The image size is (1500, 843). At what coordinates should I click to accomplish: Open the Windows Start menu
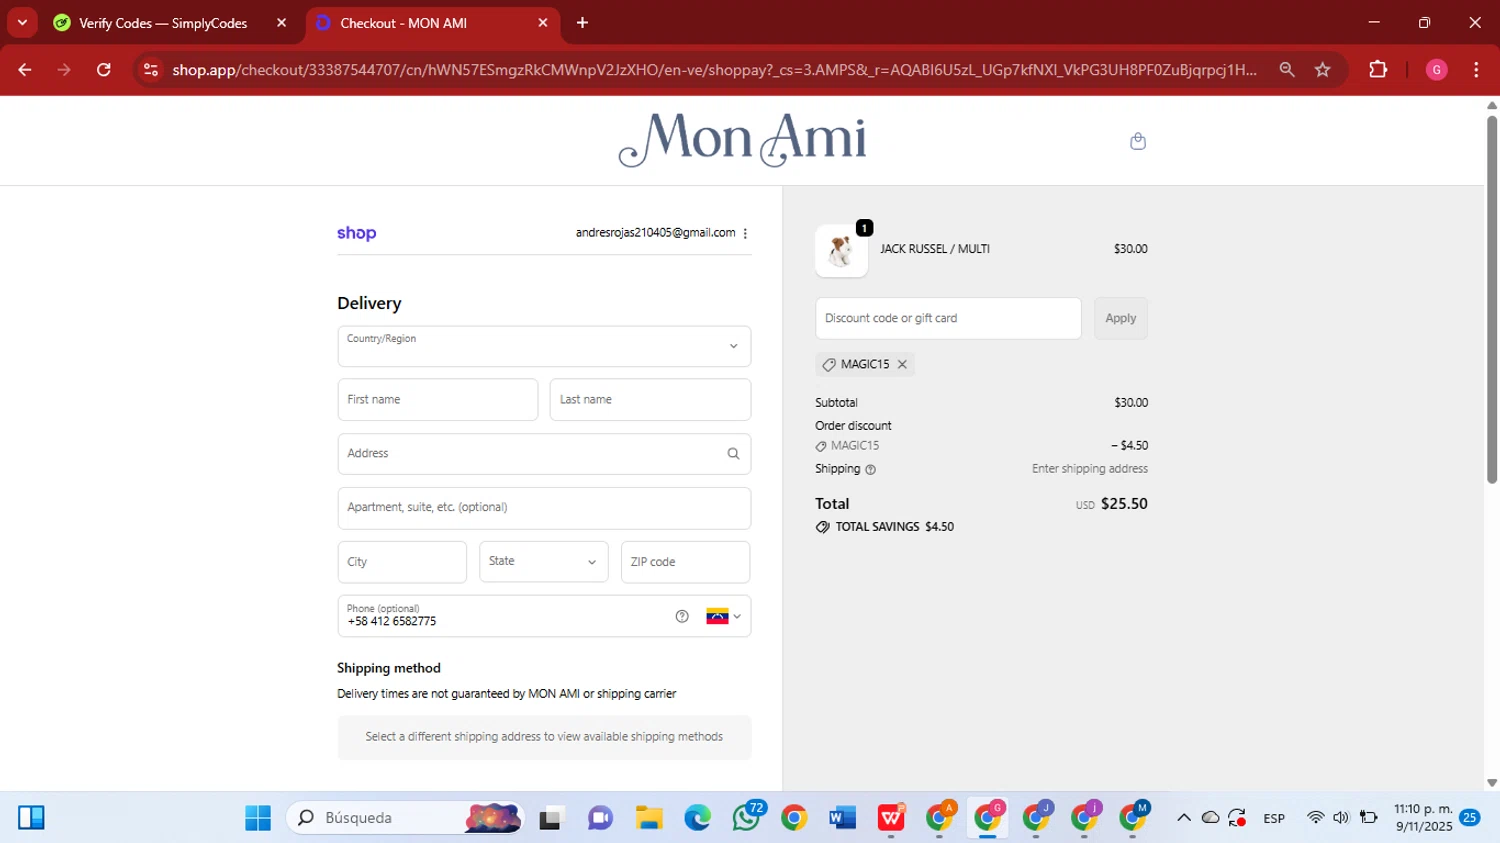258,818
